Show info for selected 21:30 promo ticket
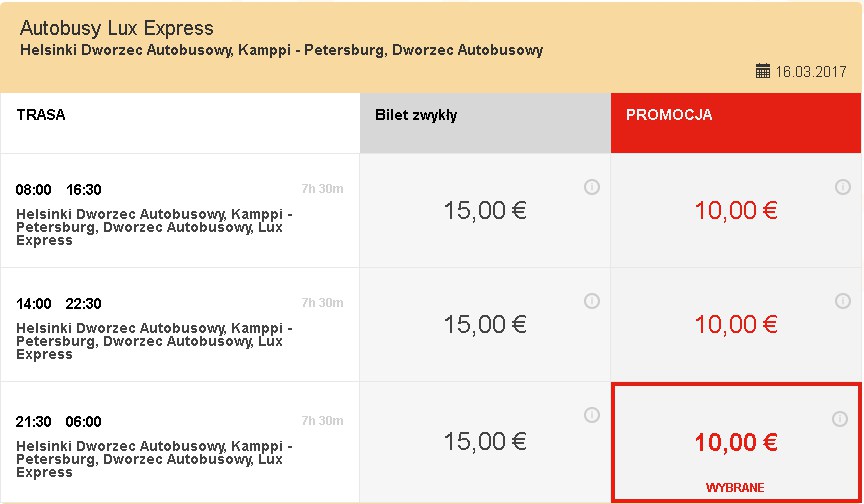The image size is (864, 504). 840,419
